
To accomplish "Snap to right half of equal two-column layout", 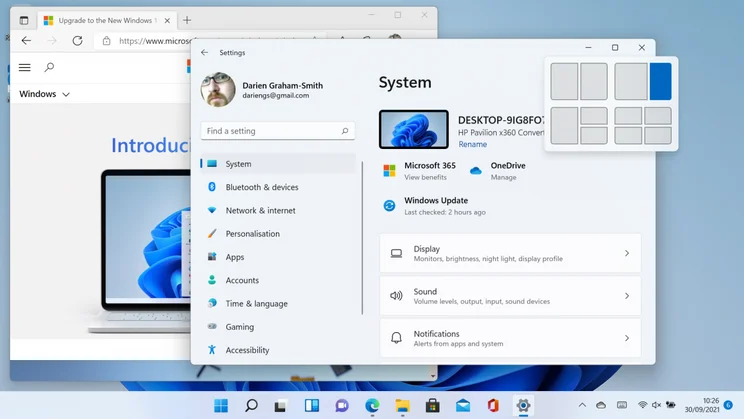I will [594, 81].
